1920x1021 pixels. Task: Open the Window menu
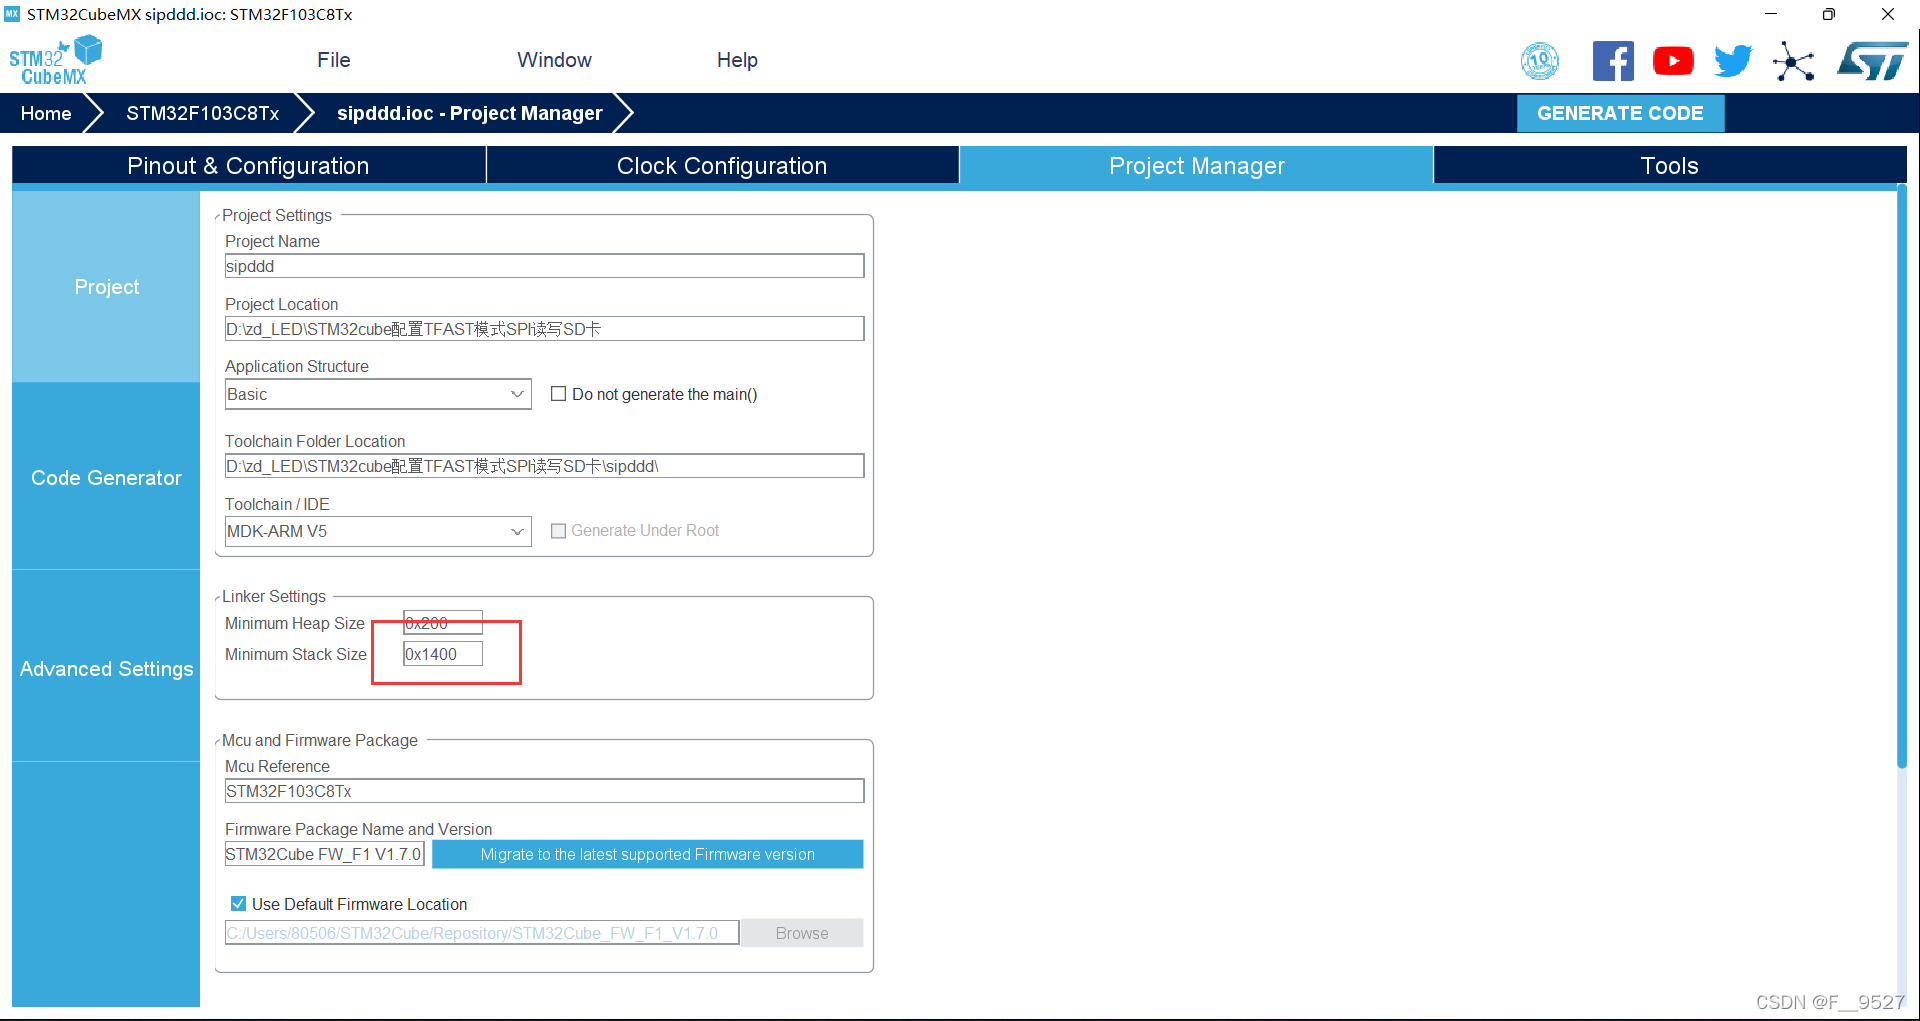click(554, 60)
